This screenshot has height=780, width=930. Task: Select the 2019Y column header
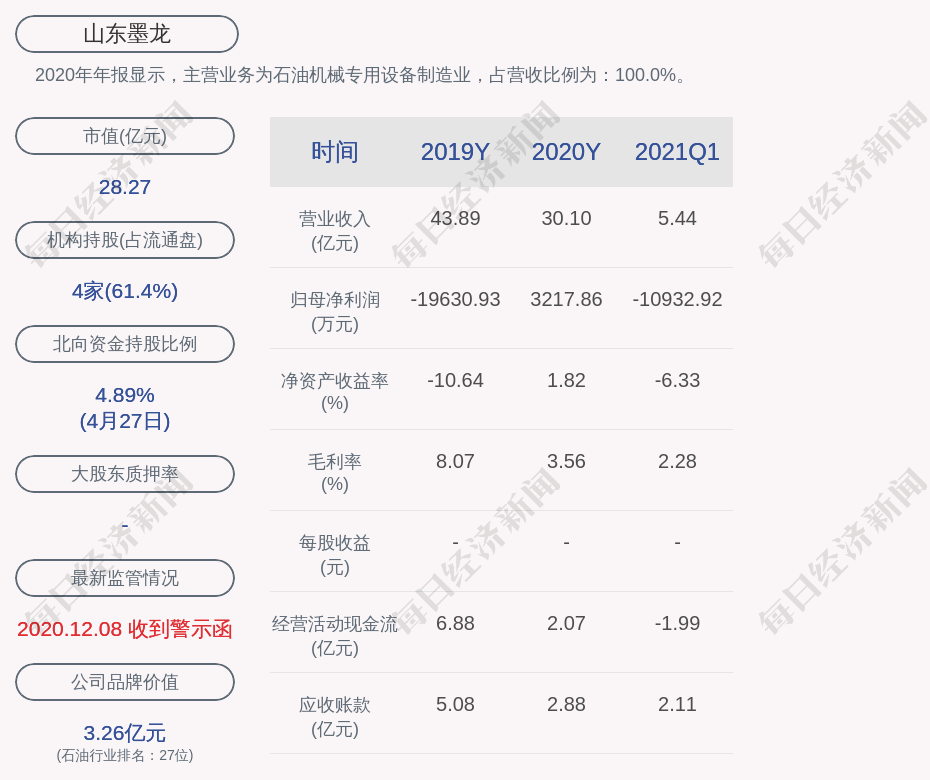coord(456,152)
